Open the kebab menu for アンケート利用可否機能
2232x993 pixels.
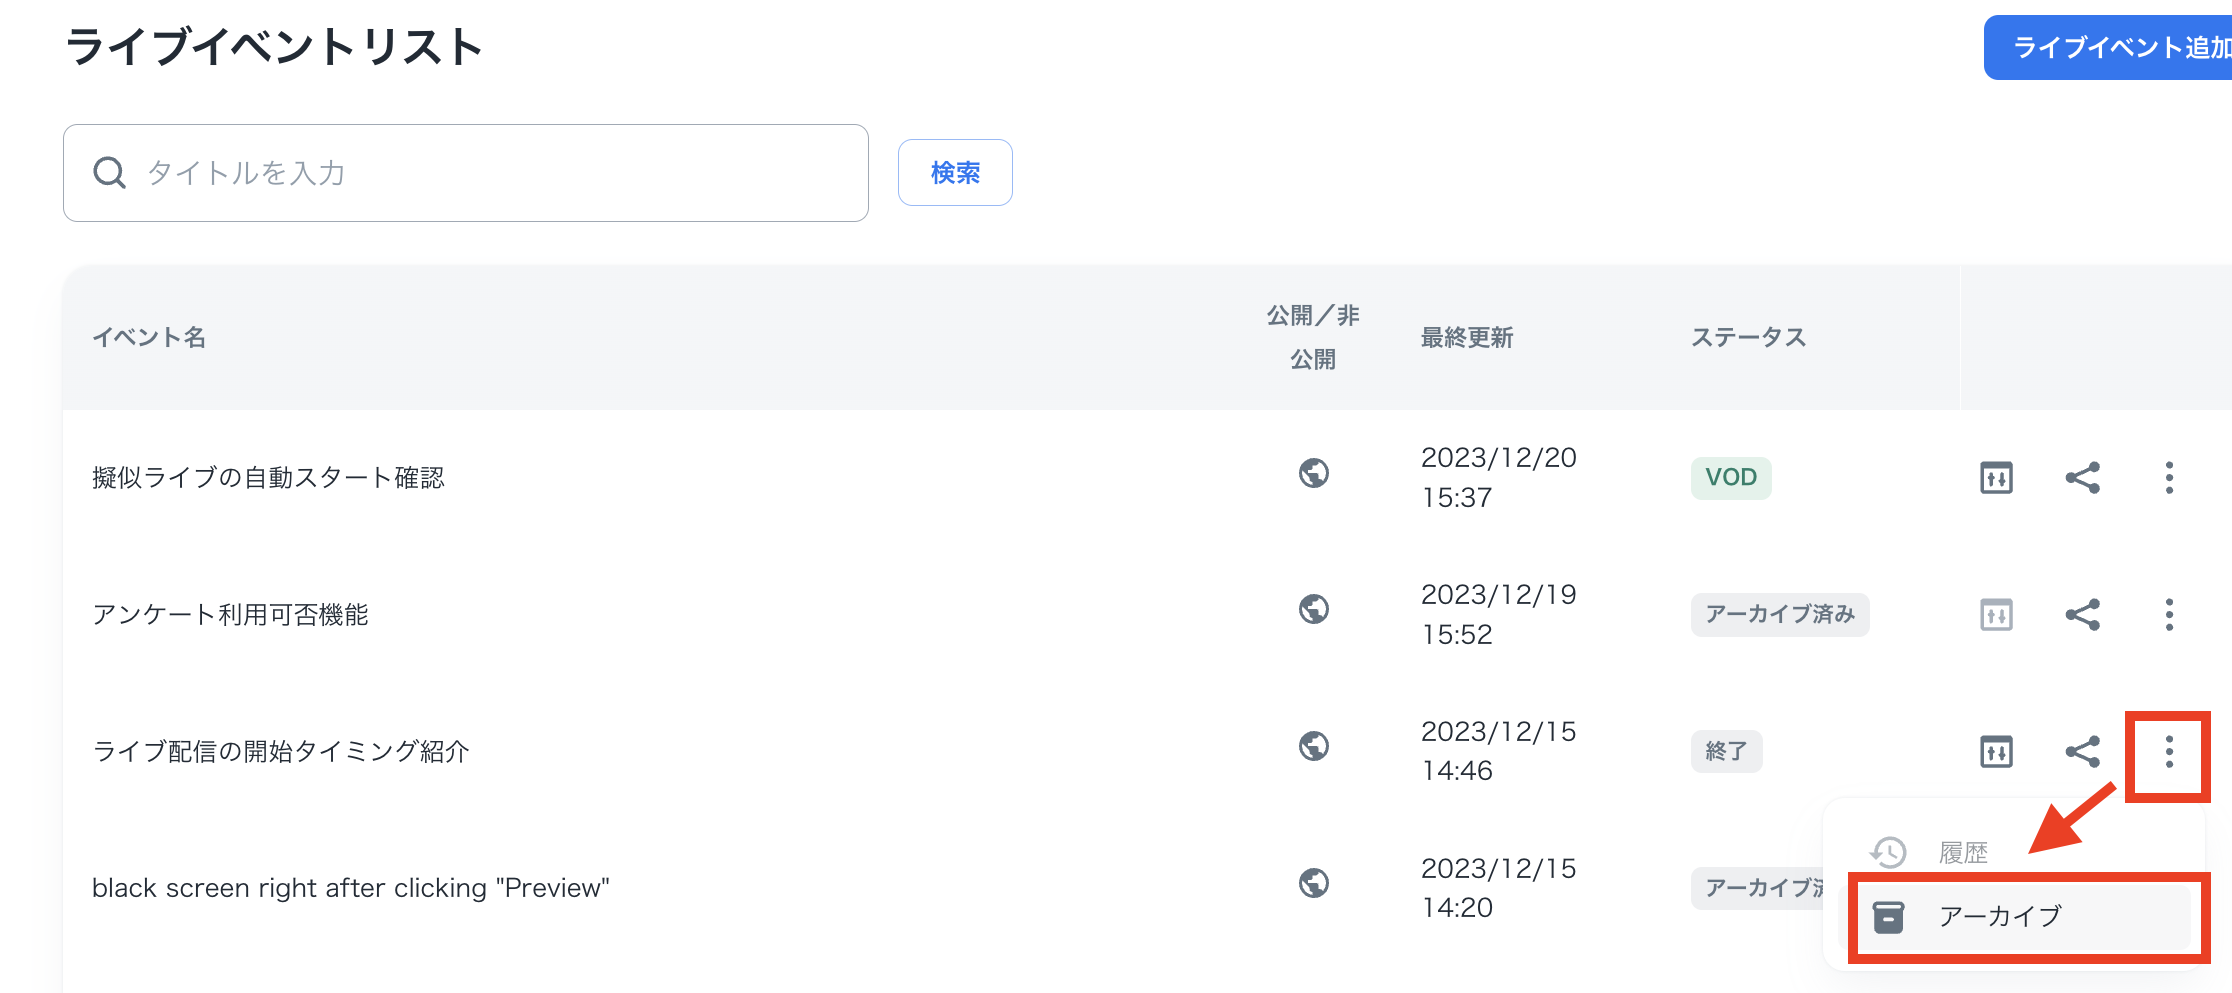click(x=2168, y=614)
